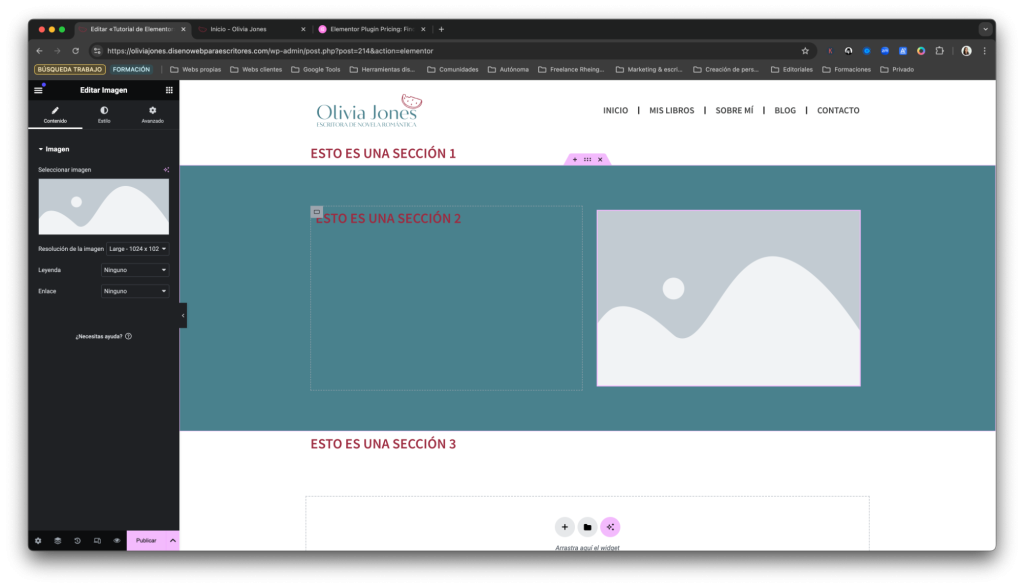Open page settings gear in bottom bar
Image resolution: width=1024 pixels, height=588 pixels.
[38, 540]
